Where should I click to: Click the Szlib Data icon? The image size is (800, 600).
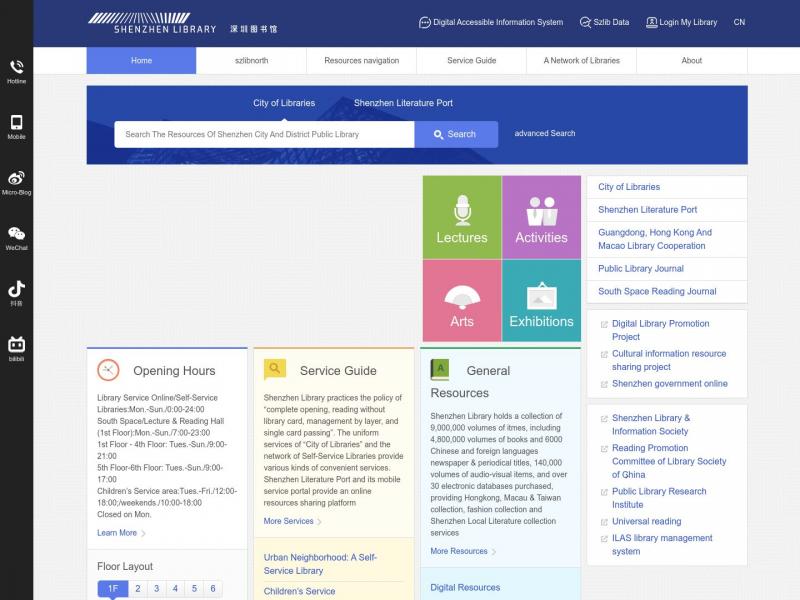(x=585, y=22)
